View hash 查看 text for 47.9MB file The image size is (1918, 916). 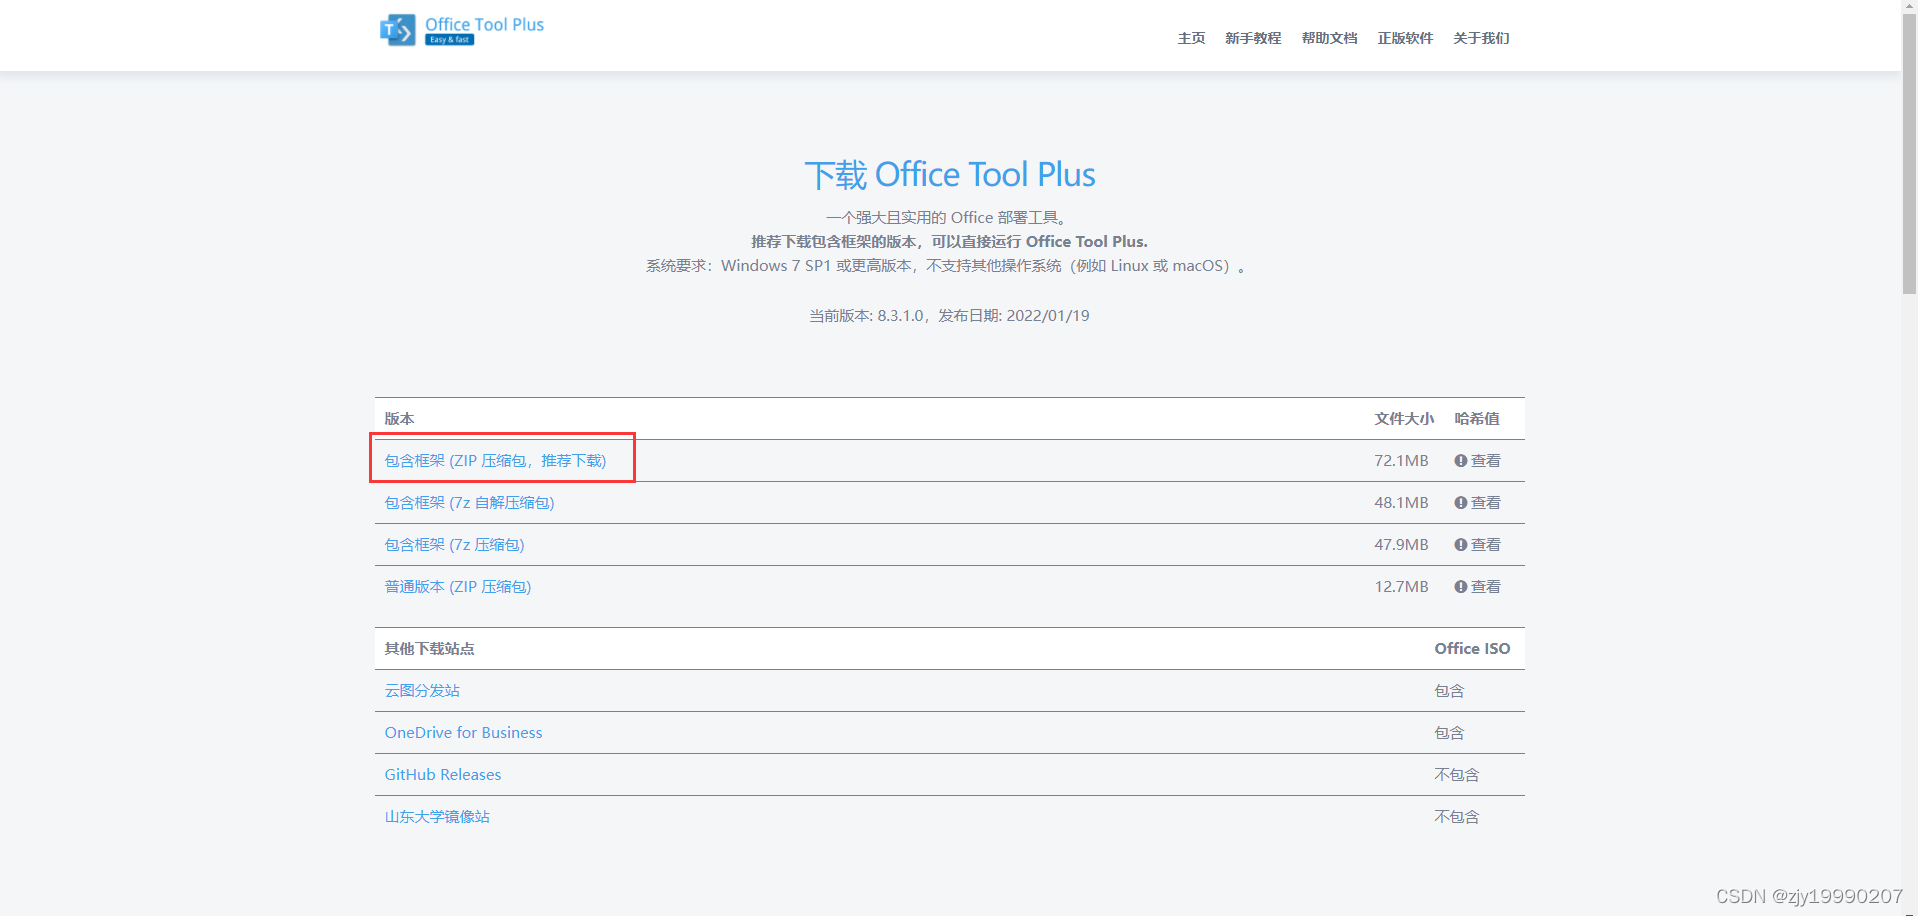click(x=1486, y=545)
